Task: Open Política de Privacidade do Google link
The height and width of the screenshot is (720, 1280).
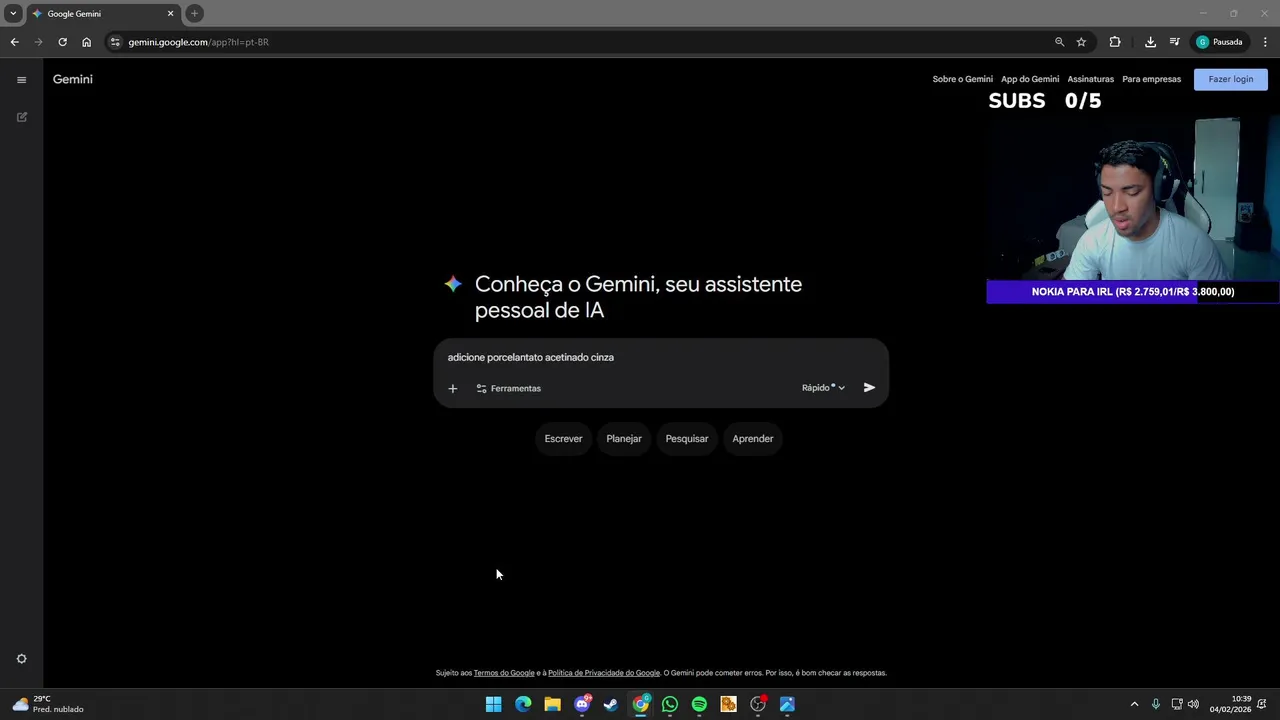Action: click(x=604, y=673)
